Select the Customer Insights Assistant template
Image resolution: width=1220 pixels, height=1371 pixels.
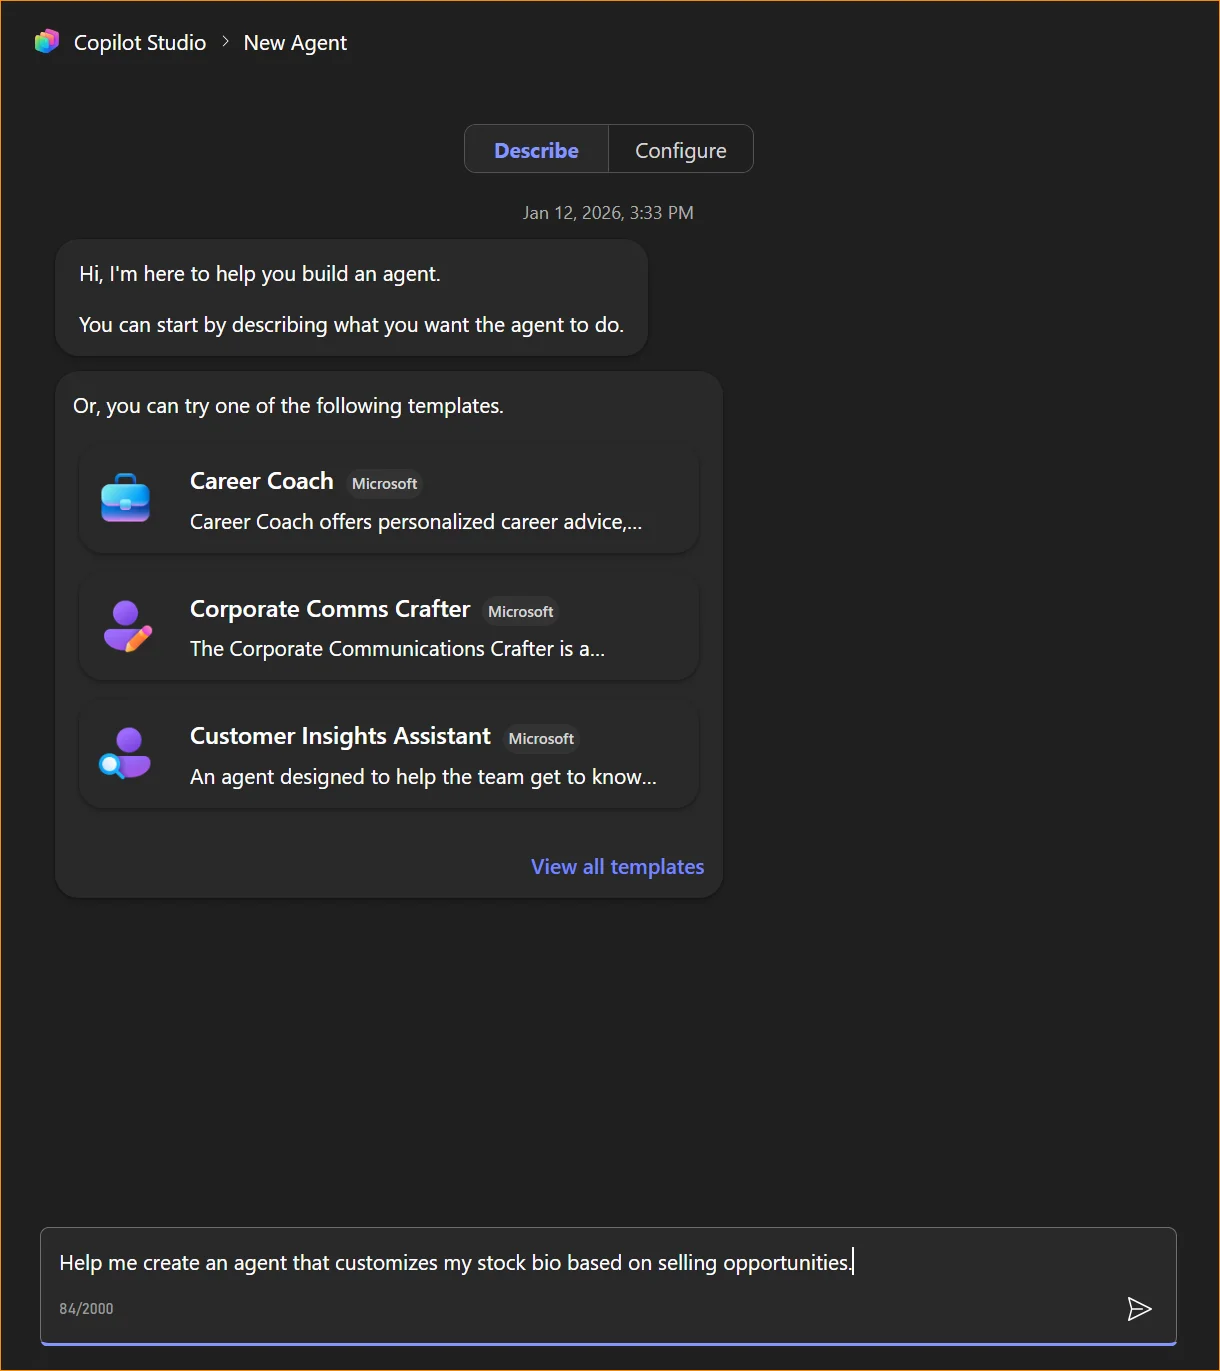(x=388, y=754)
